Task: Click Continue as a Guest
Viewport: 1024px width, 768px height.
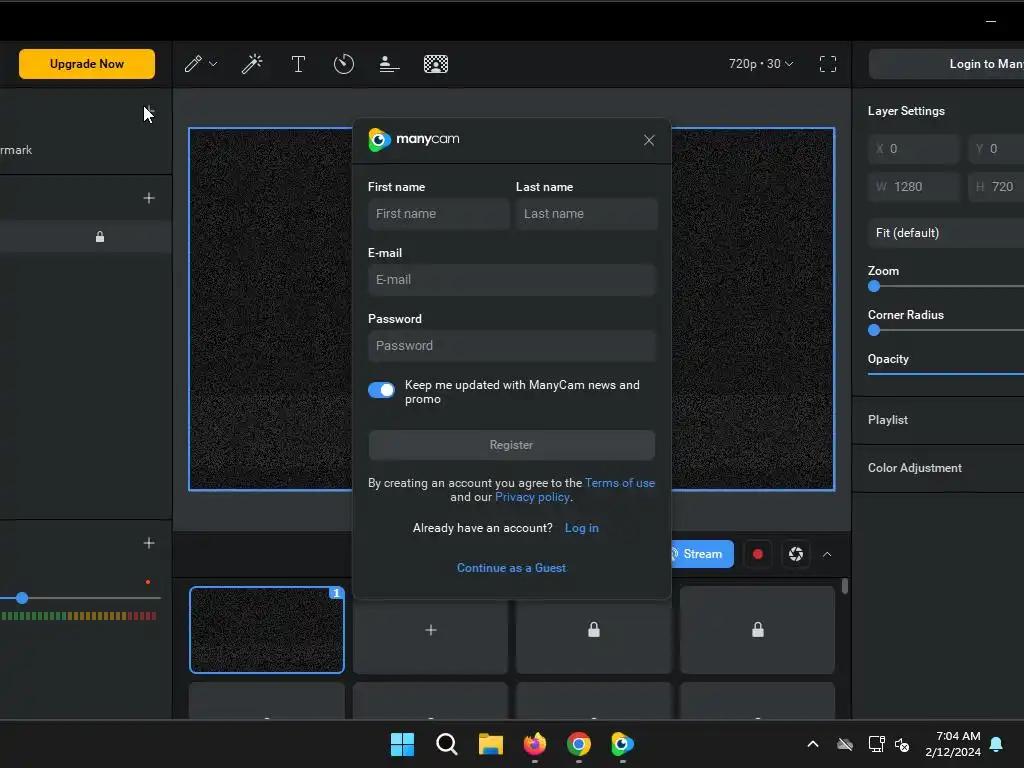Action: tap(511, 568)
